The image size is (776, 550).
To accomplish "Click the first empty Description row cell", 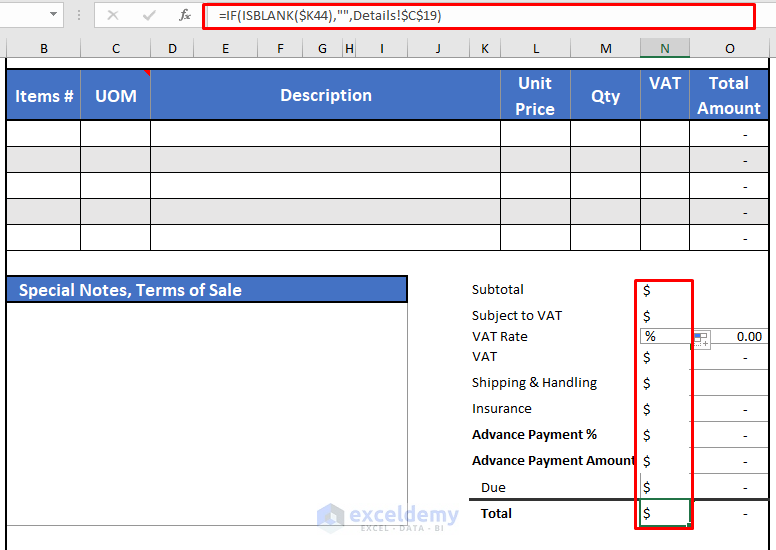I will point(326,134).
